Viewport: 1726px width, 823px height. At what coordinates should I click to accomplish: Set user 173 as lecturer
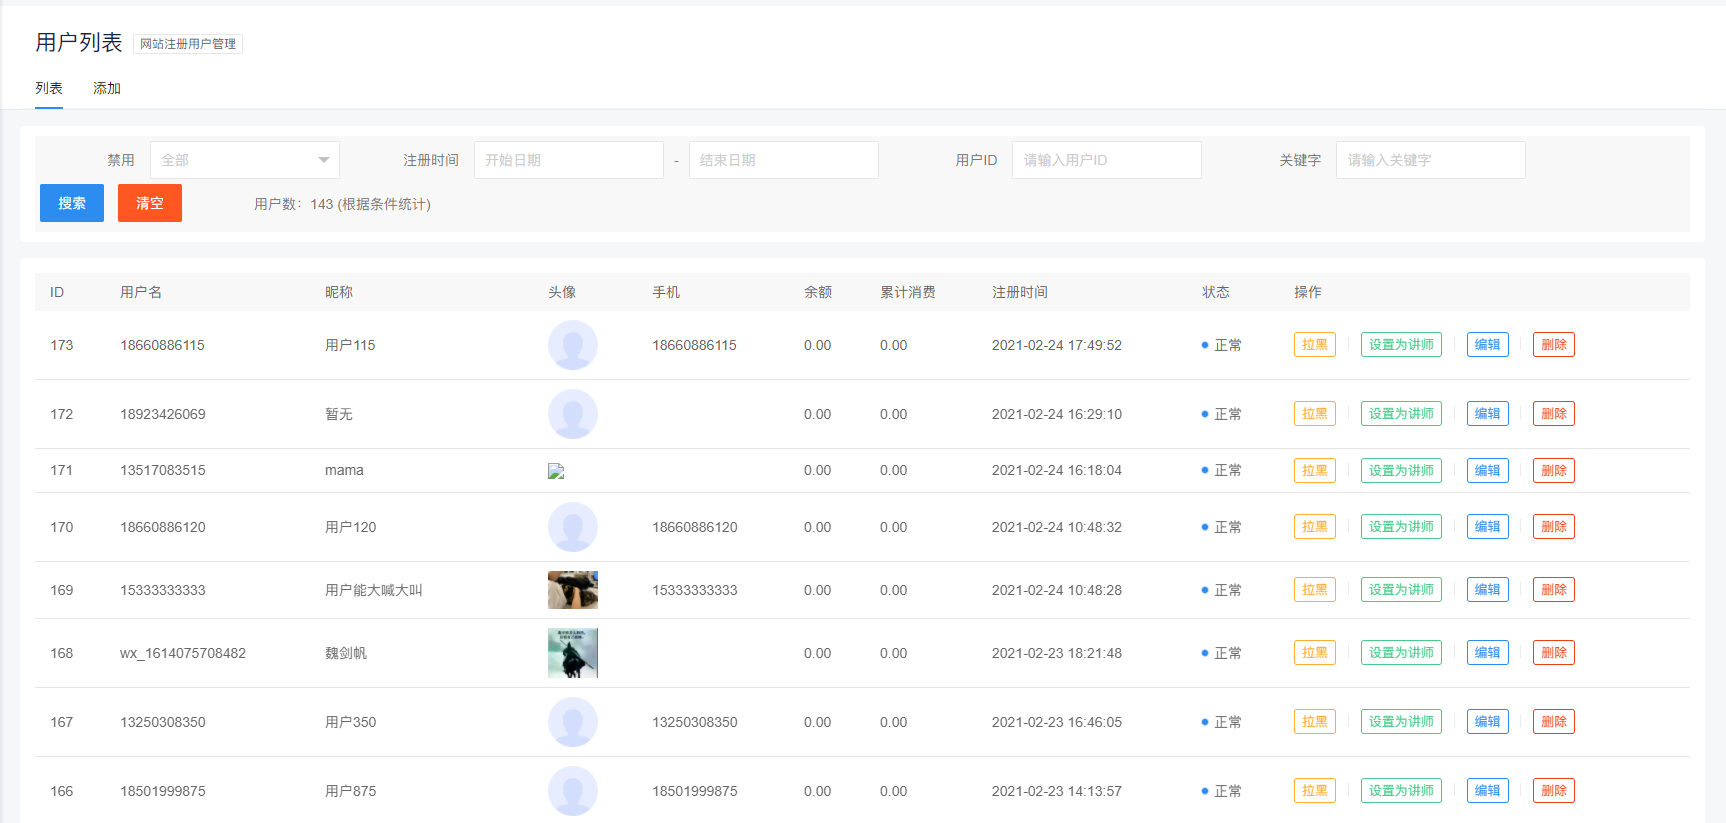[x=1401, y=345]
